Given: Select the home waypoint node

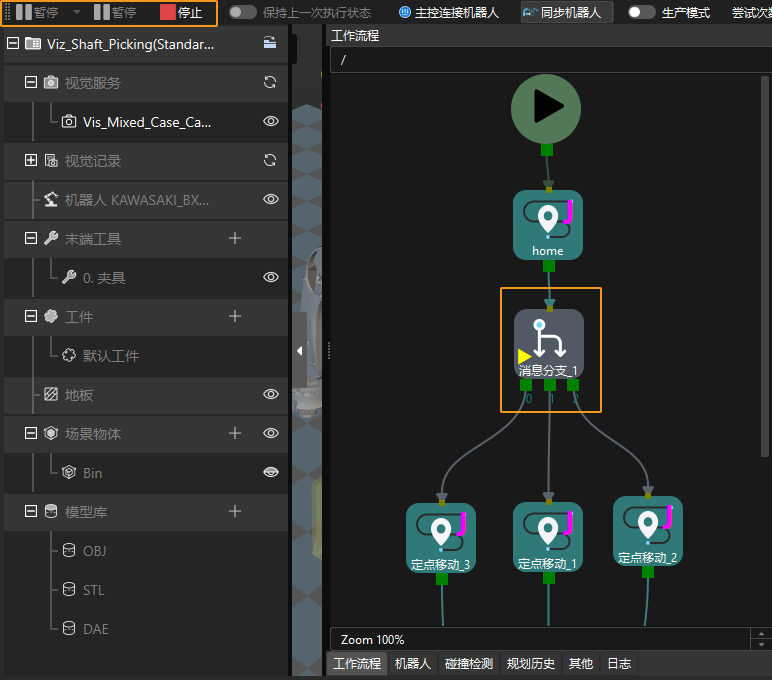Looking at the screenshot, I should click(x=548, y=224).
